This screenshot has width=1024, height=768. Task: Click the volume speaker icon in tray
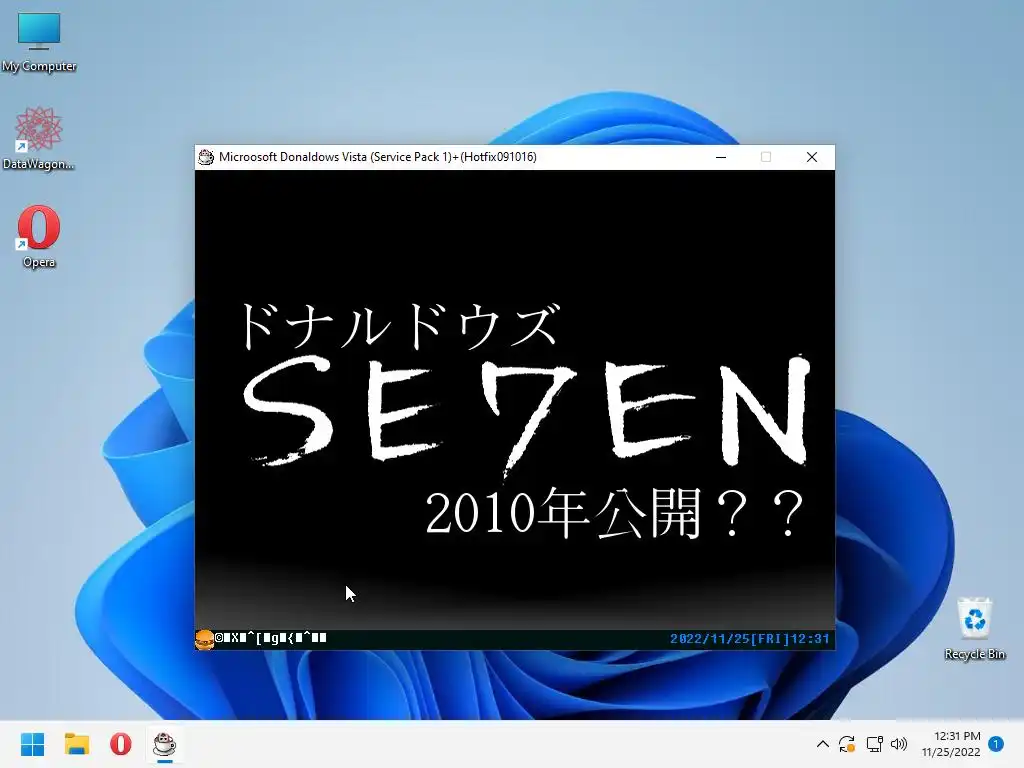pos(899,744)
